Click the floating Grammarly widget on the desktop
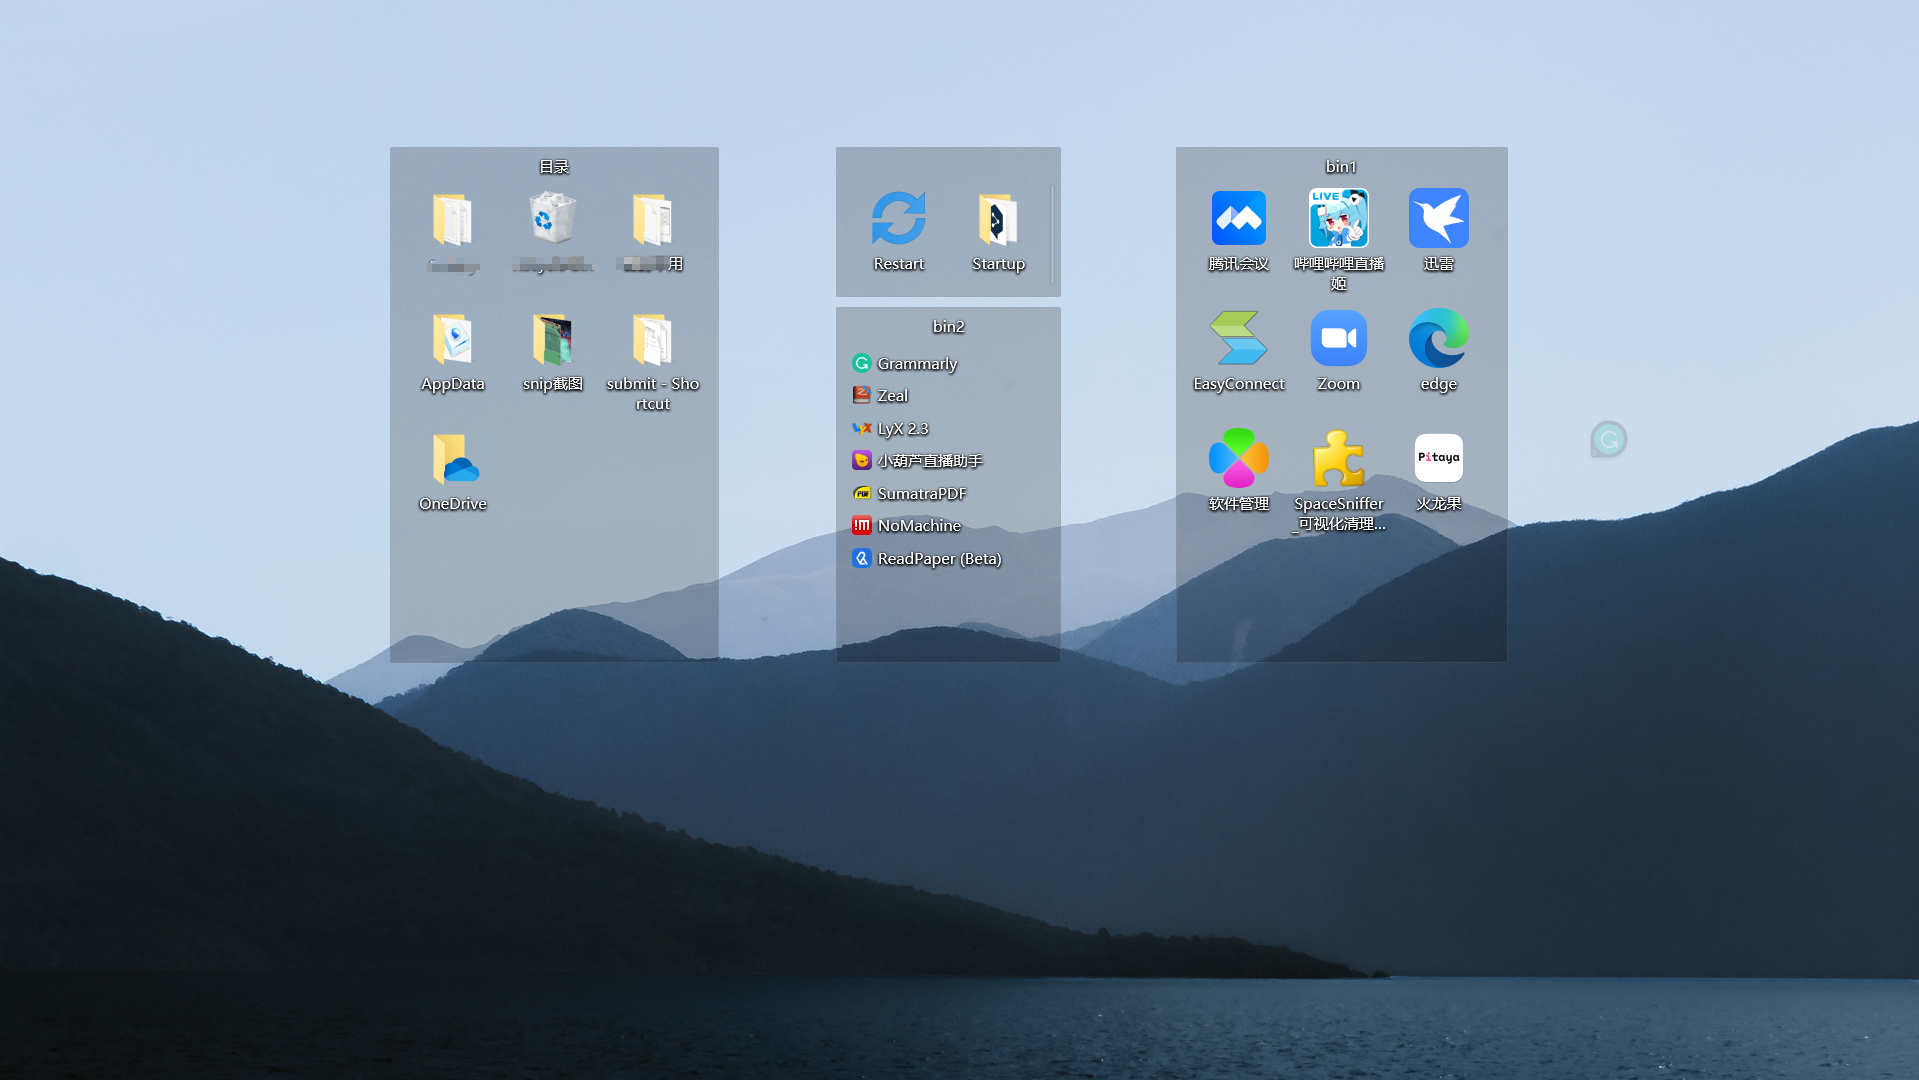The width and height of the screenshot is (1919, 1080). click(1609, 439)
